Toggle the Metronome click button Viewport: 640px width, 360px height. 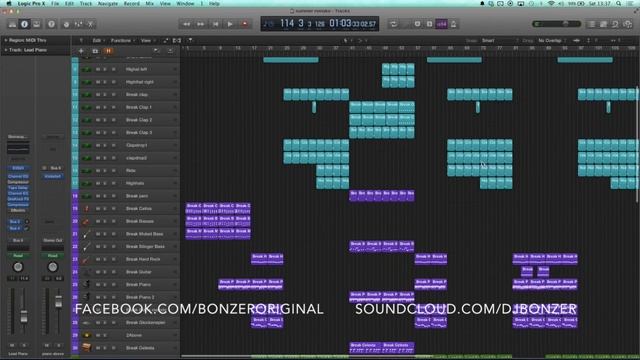(x=453, y=24)
